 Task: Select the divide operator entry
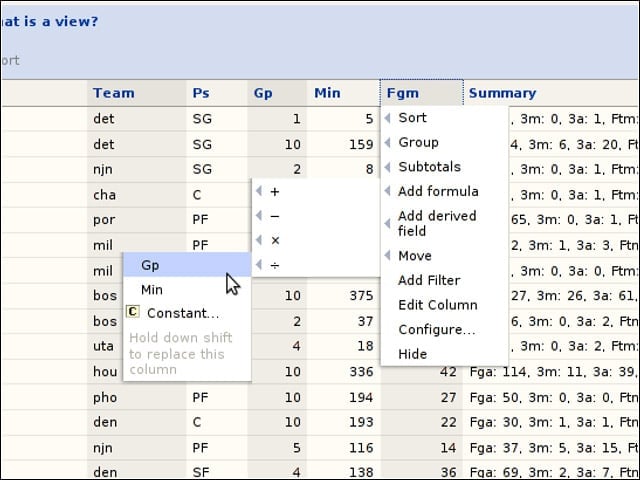coord(275,265)
